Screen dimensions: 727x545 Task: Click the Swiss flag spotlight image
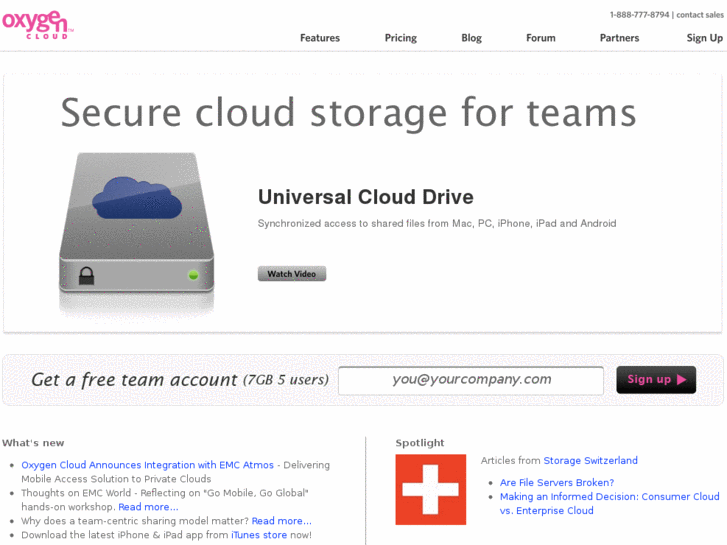pos(431,489)
